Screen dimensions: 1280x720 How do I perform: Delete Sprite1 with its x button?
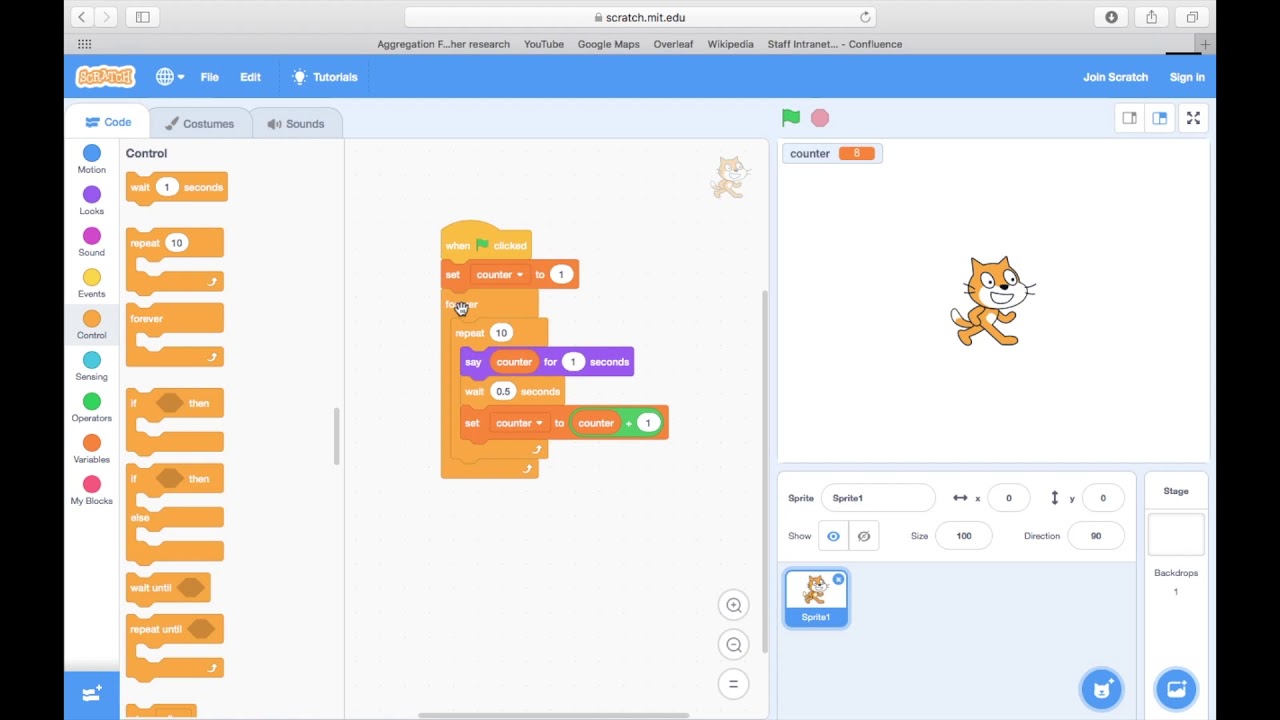point(838,579)
